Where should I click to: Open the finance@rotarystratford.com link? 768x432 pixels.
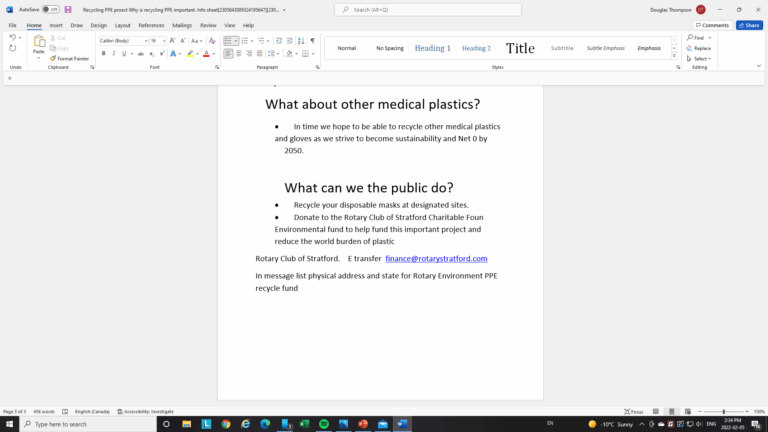tap(436, 259)
